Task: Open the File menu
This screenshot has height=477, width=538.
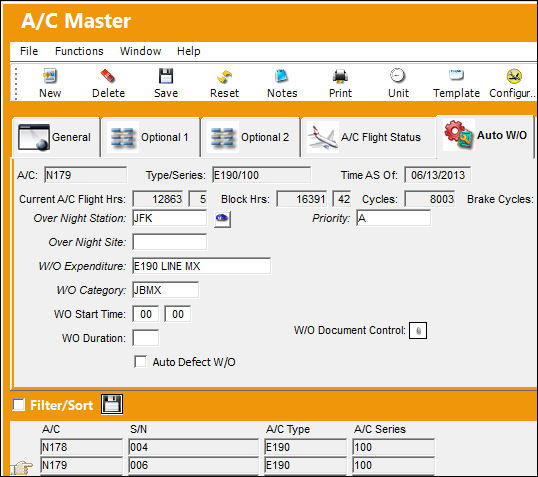Action: (29, 51)
